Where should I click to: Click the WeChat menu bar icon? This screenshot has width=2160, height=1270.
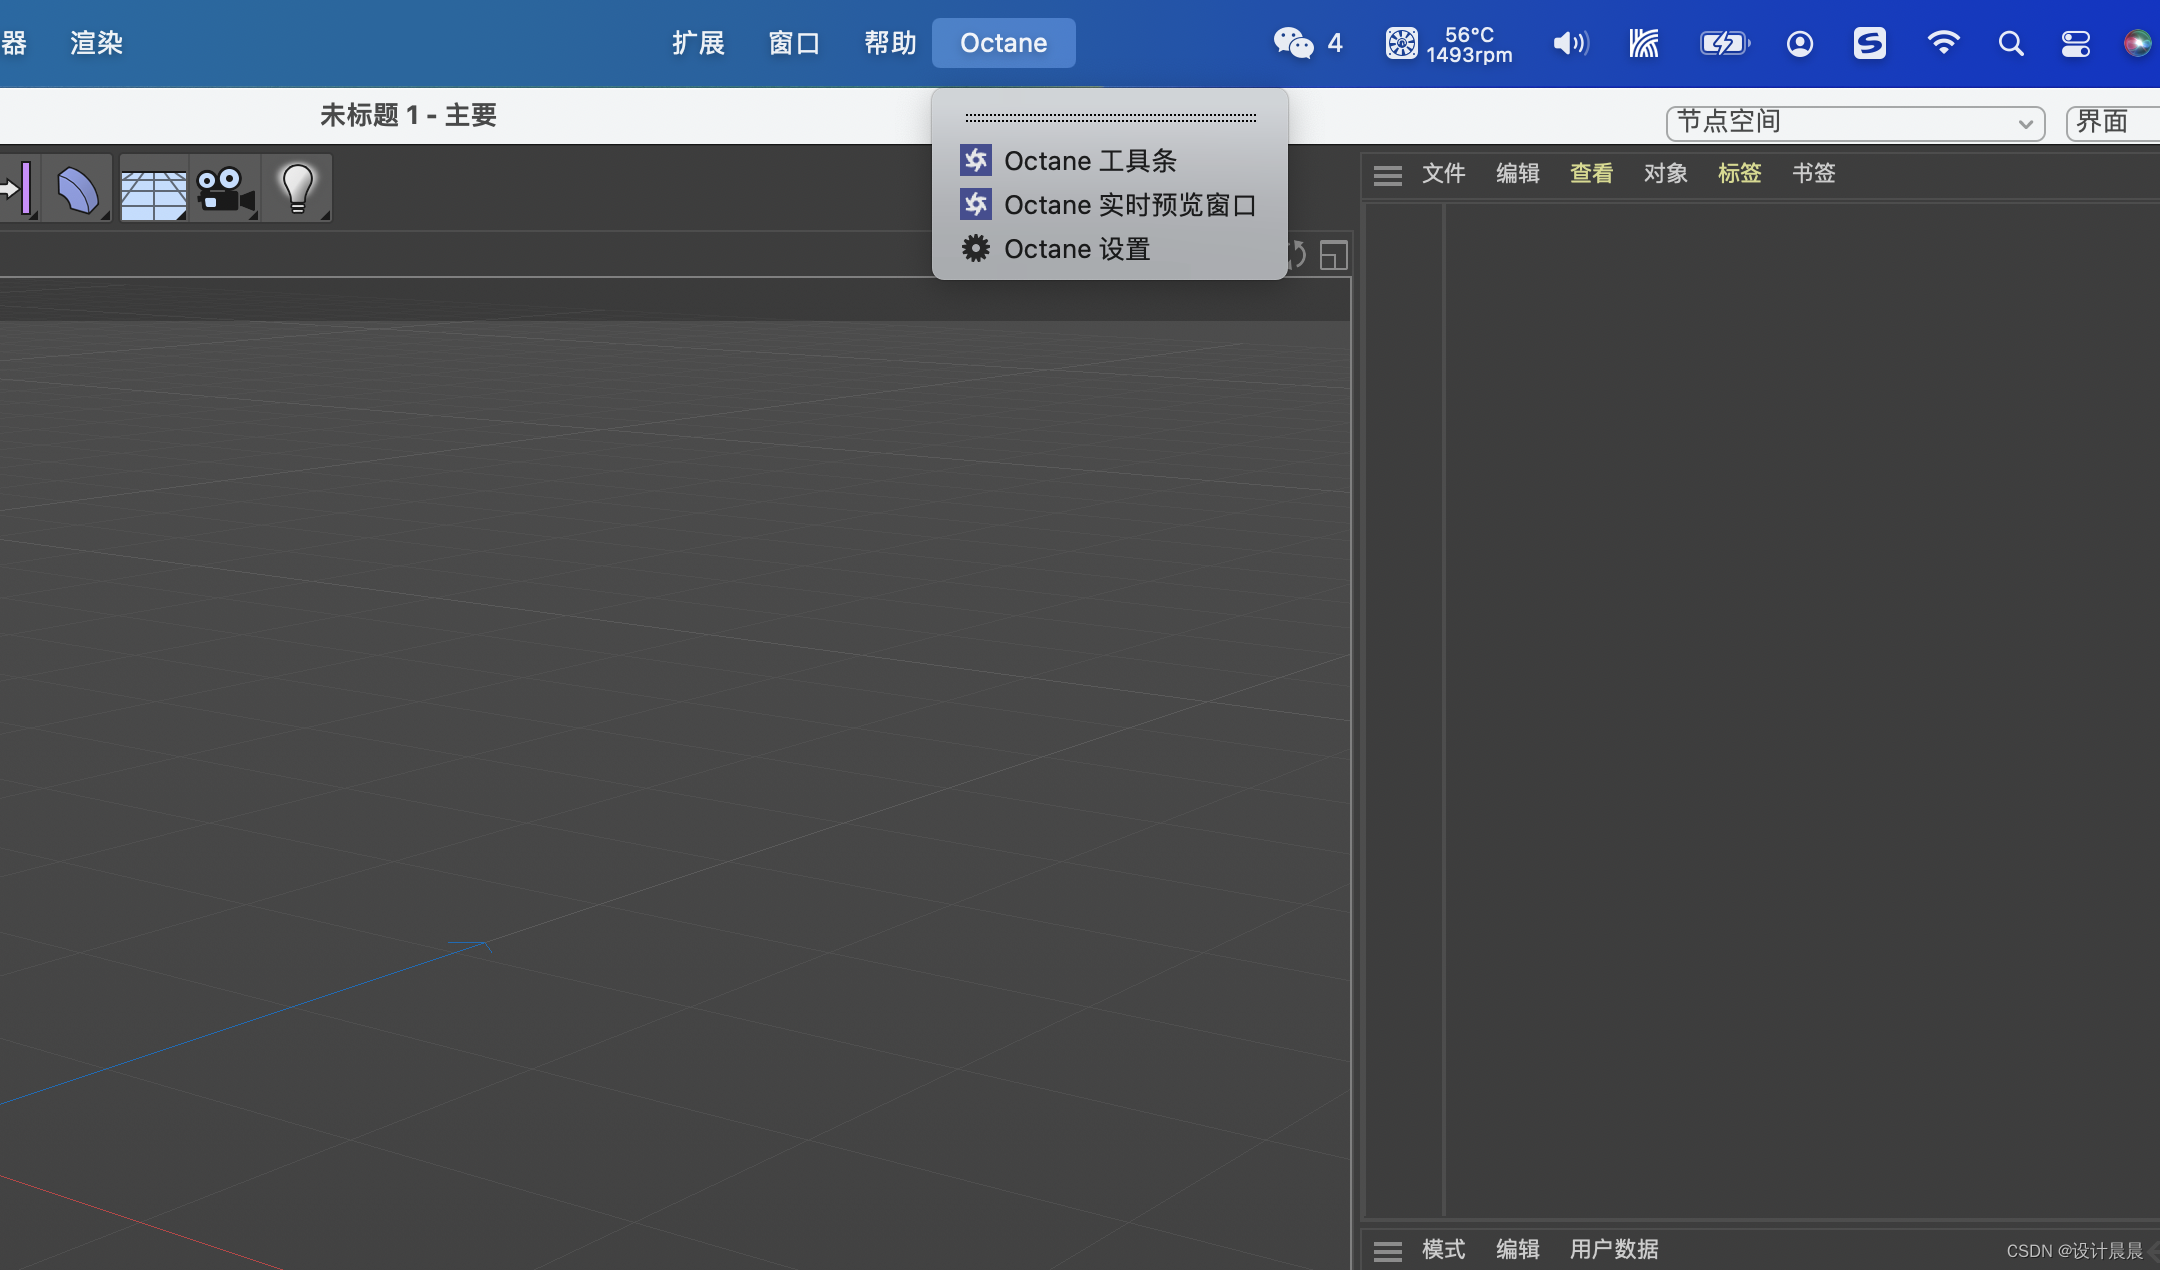point(1293,43)
